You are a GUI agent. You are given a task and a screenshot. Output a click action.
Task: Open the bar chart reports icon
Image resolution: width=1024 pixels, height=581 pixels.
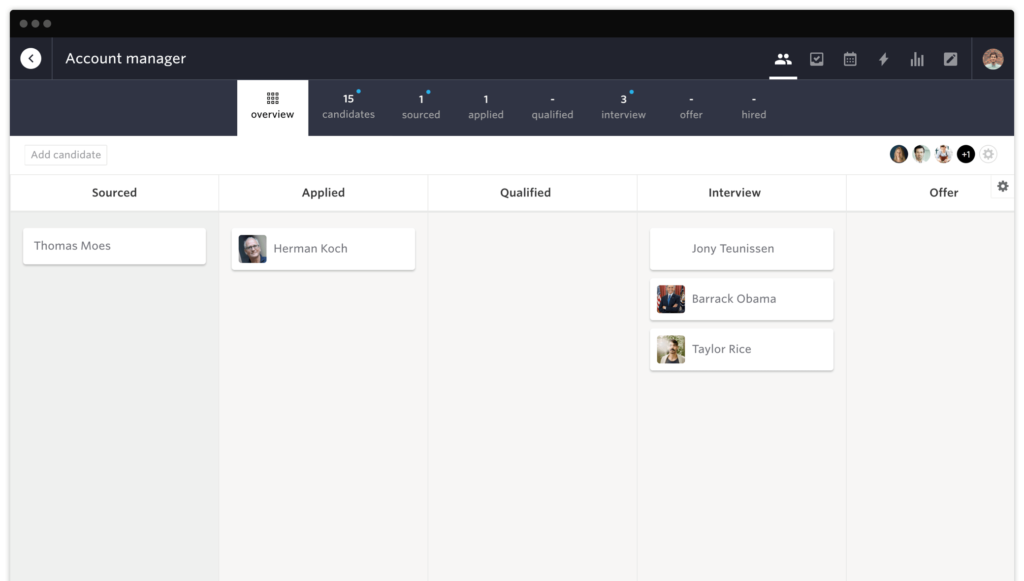pos(917,59)
